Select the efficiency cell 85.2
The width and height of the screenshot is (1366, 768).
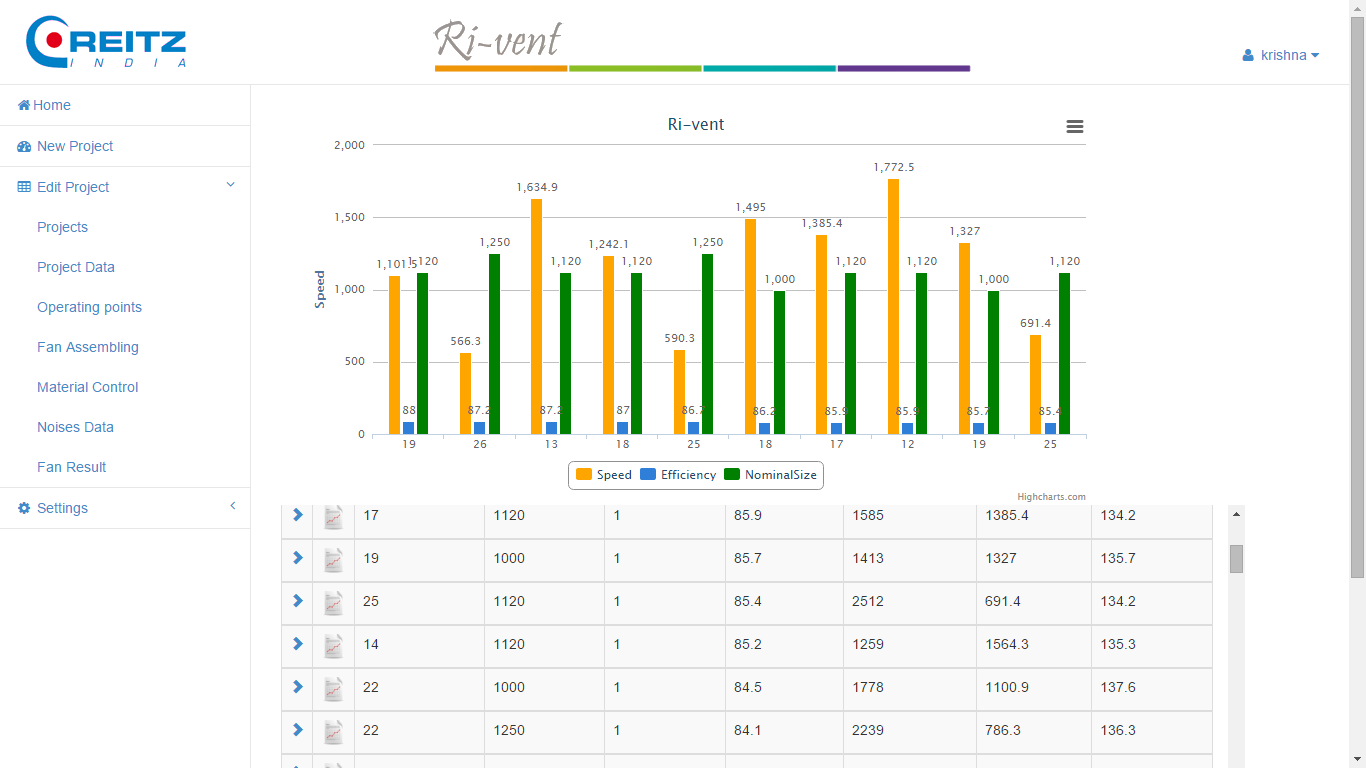pyautogui.click(x=785, y=646)
